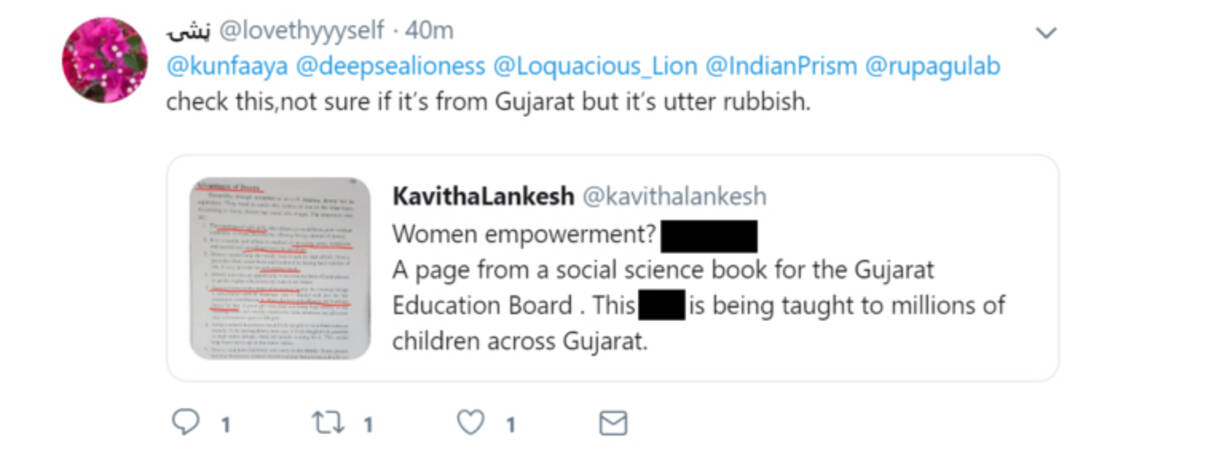Open the @IndianPrism mention
The image size is (1225, 472).
pos(781,67)
